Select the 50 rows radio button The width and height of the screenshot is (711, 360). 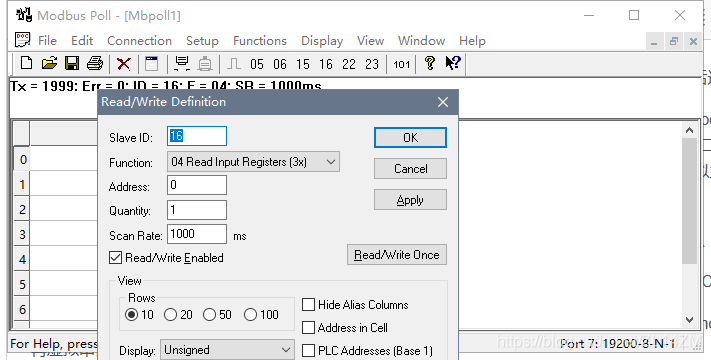(209, 315)
